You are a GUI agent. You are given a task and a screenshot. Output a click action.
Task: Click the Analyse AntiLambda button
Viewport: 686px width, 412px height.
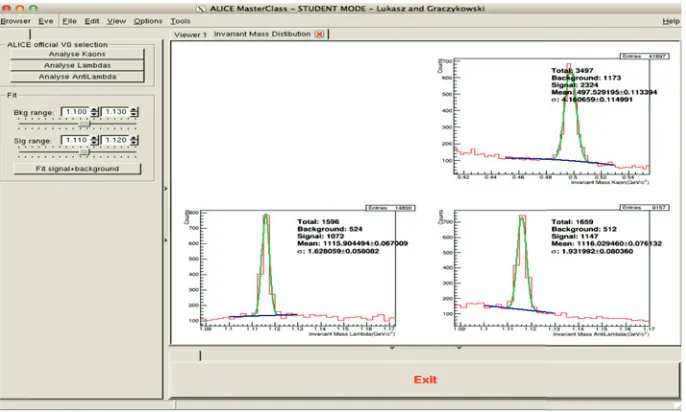(77, 77)
